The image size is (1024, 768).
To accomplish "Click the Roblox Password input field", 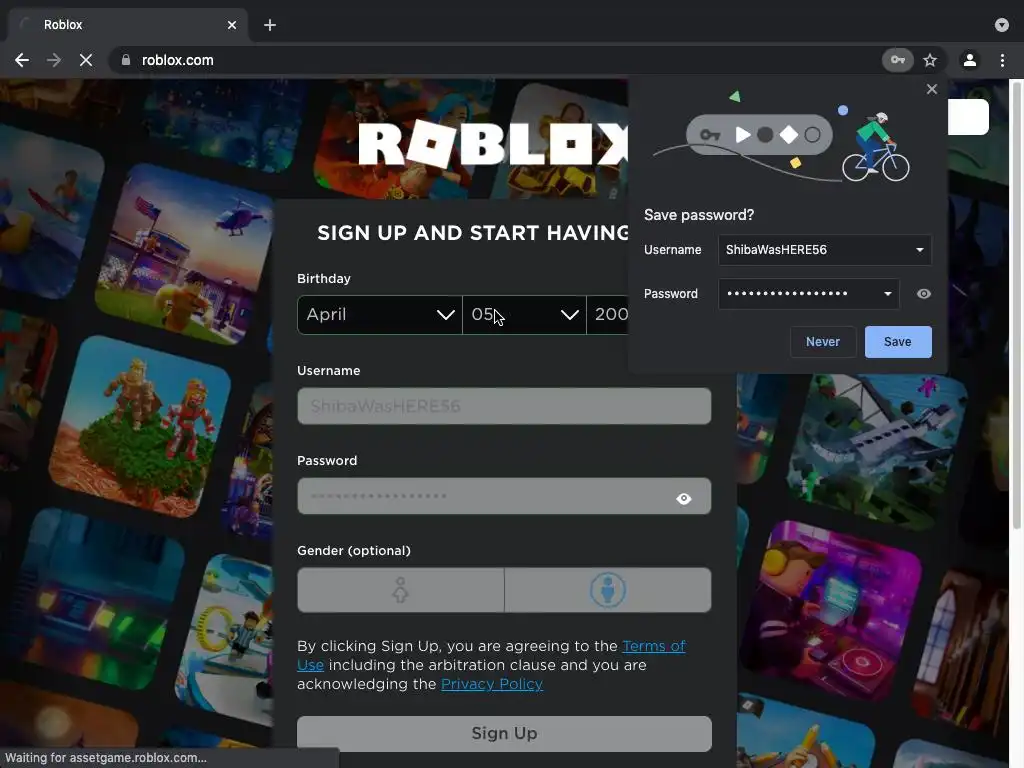I will [x=504, y=496].
